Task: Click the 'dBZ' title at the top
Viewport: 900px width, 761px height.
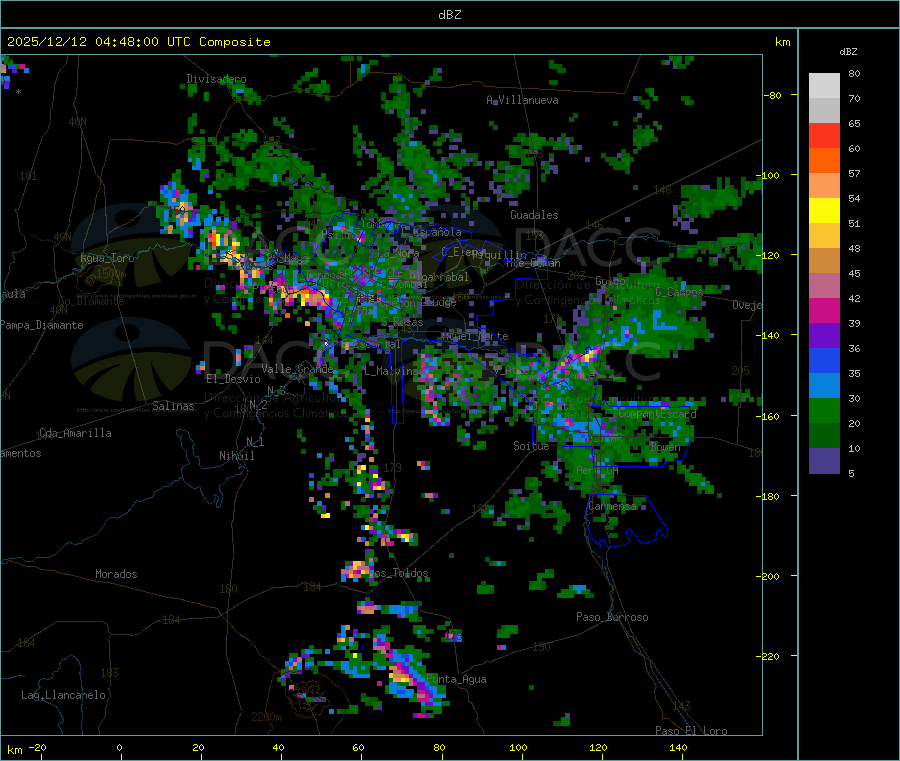Action: pos(449,15)
